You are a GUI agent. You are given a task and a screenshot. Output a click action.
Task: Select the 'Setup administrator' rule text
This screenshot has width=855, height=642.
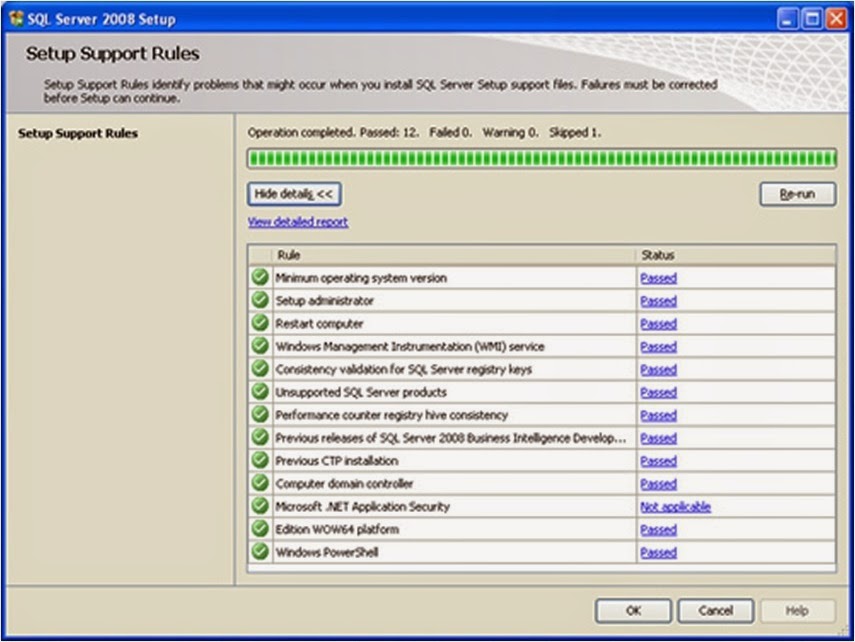(x=324, y=301)
